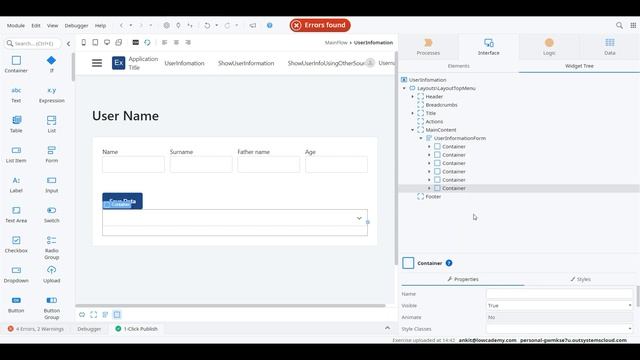This screenshot has width=640, height=360.
Task: Select the Button widget in the toolbox
Action: click(16, 304)
